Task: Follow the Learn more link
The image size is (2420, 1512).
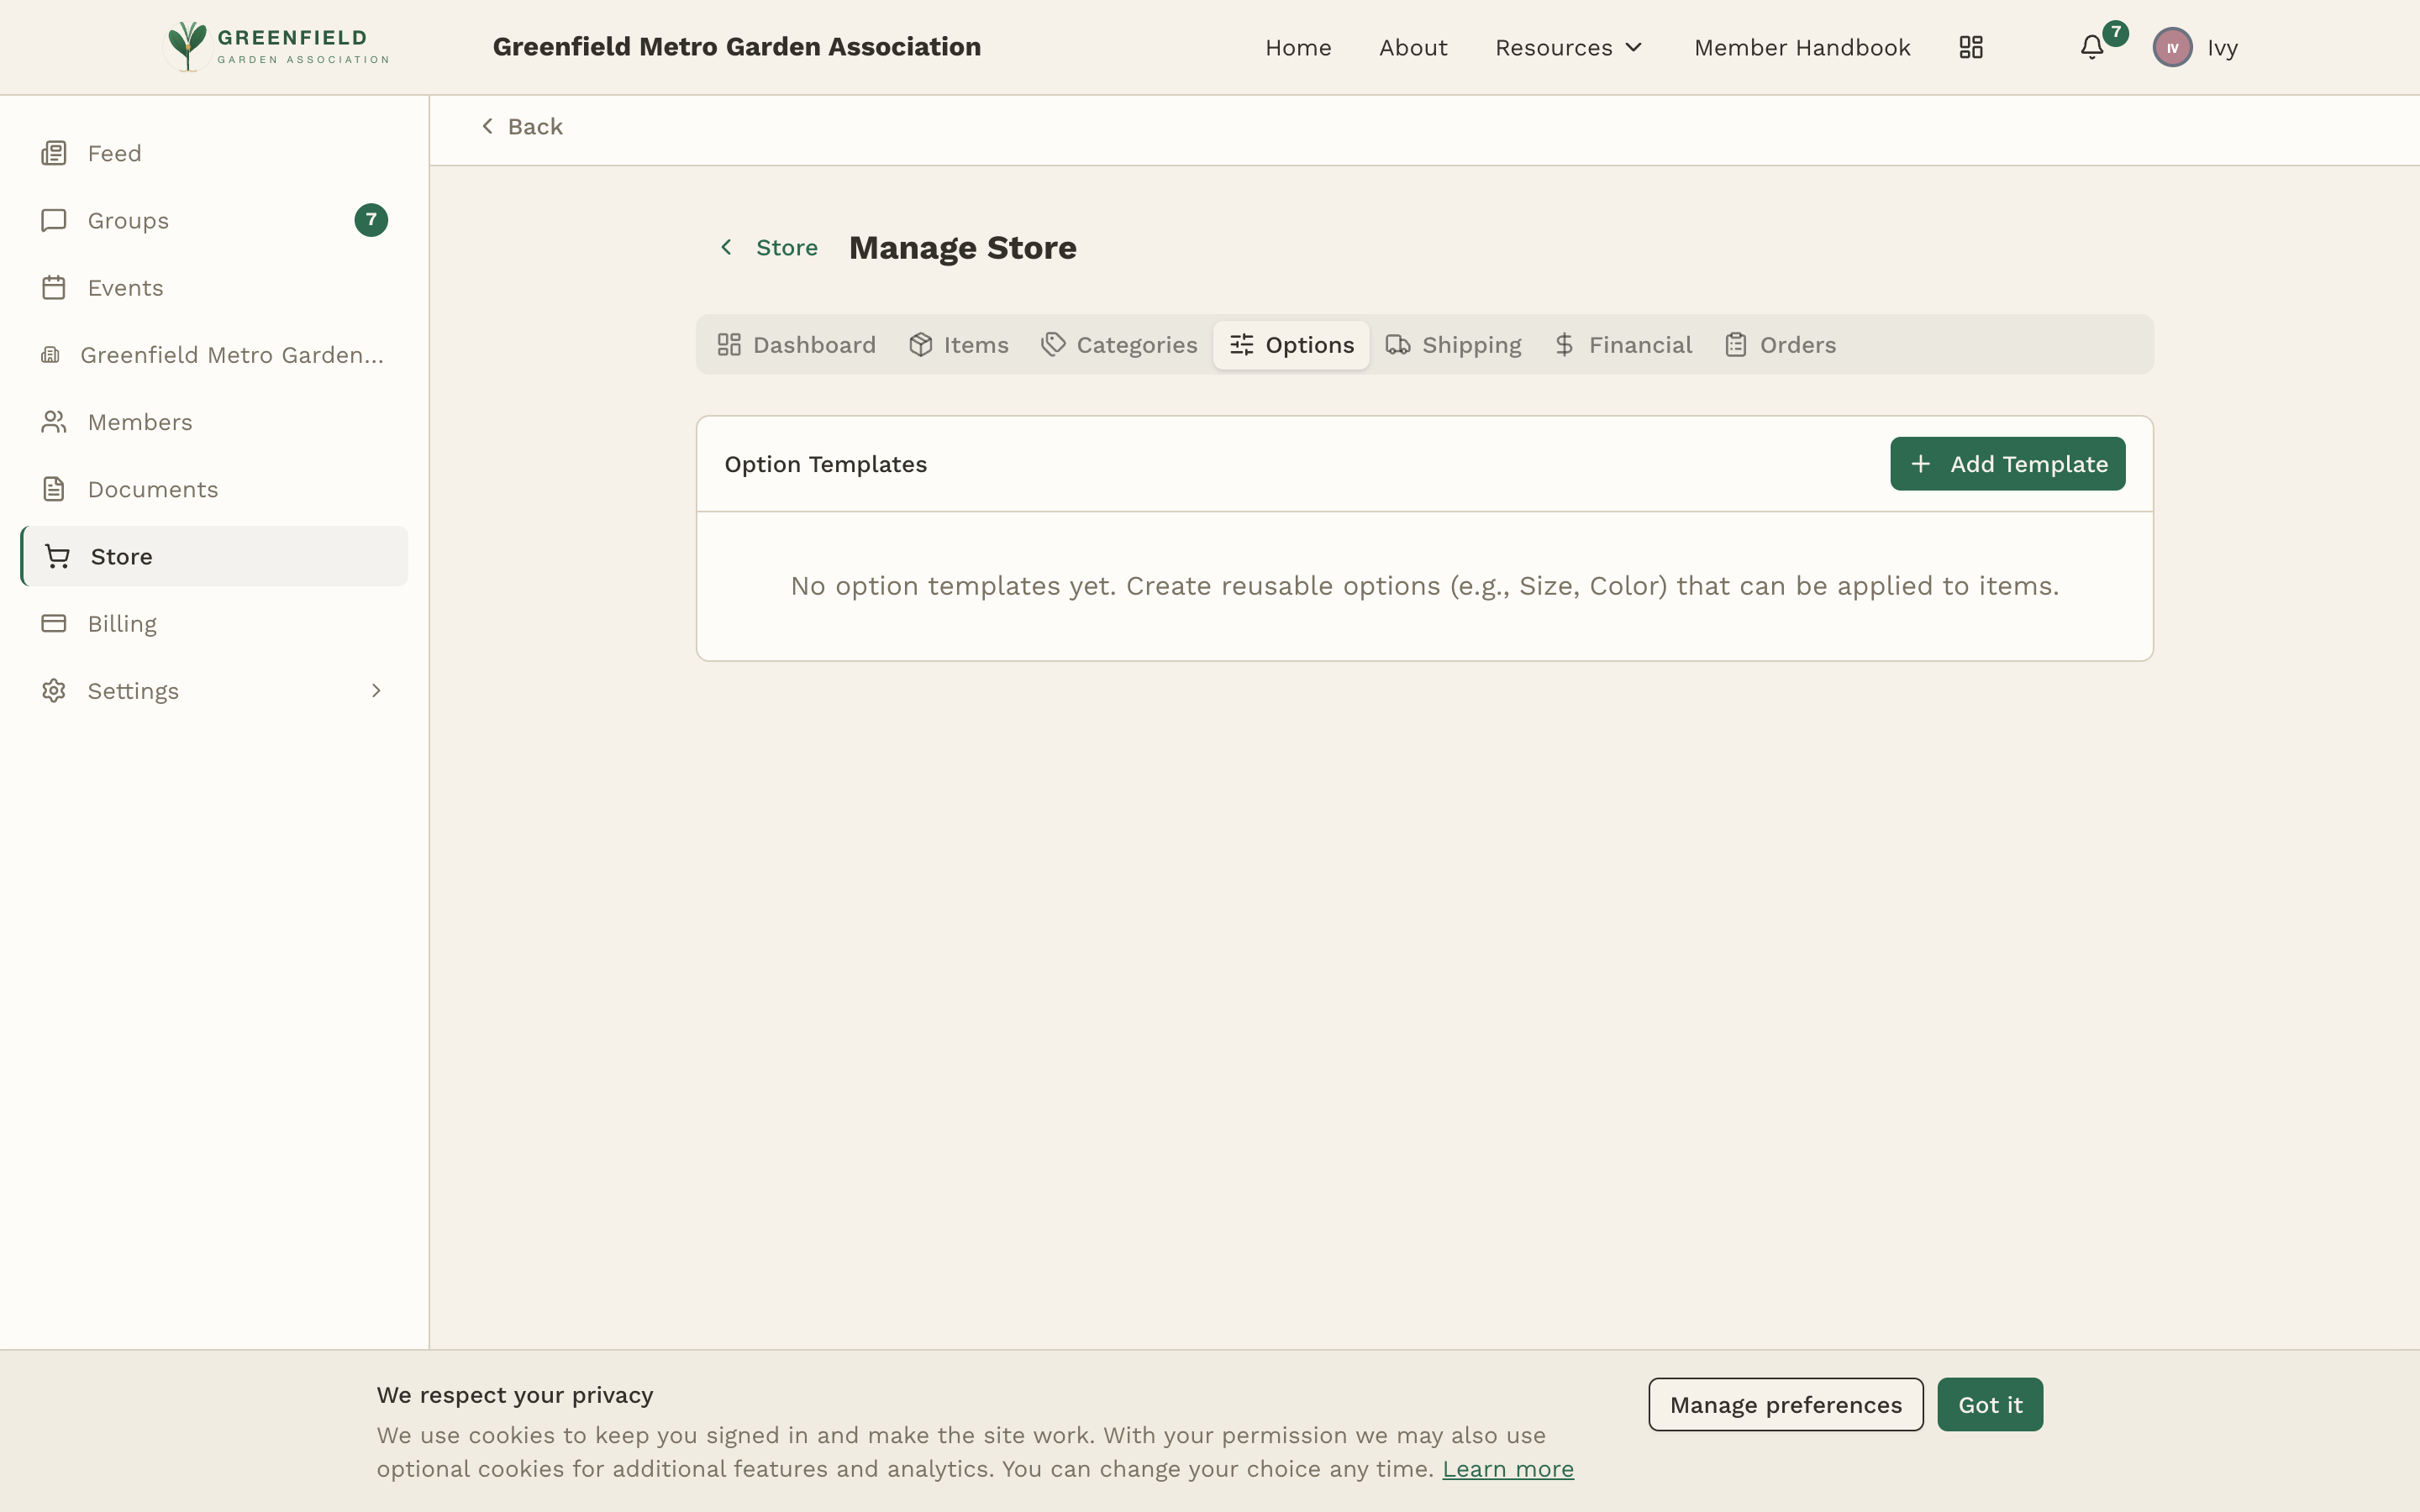Action: click(x=1507, y=1469)
